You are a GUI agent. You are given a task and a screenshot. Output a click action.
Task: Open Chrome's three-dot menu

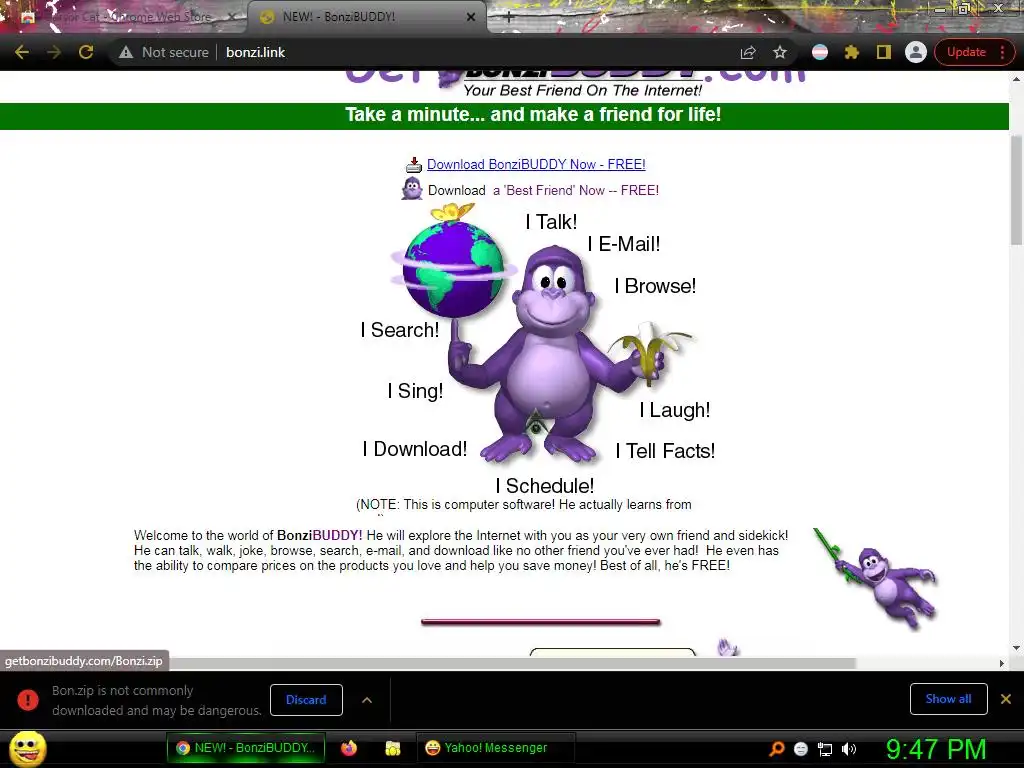tap(1002, 52)
